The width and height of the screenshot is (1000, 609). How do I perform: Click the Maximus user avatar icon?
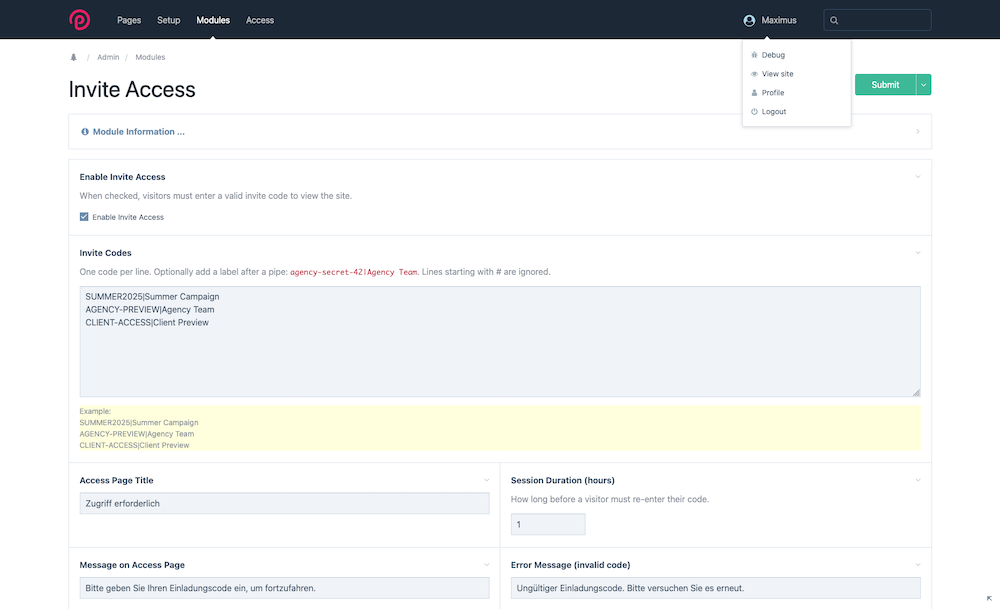tap(749, 20)
